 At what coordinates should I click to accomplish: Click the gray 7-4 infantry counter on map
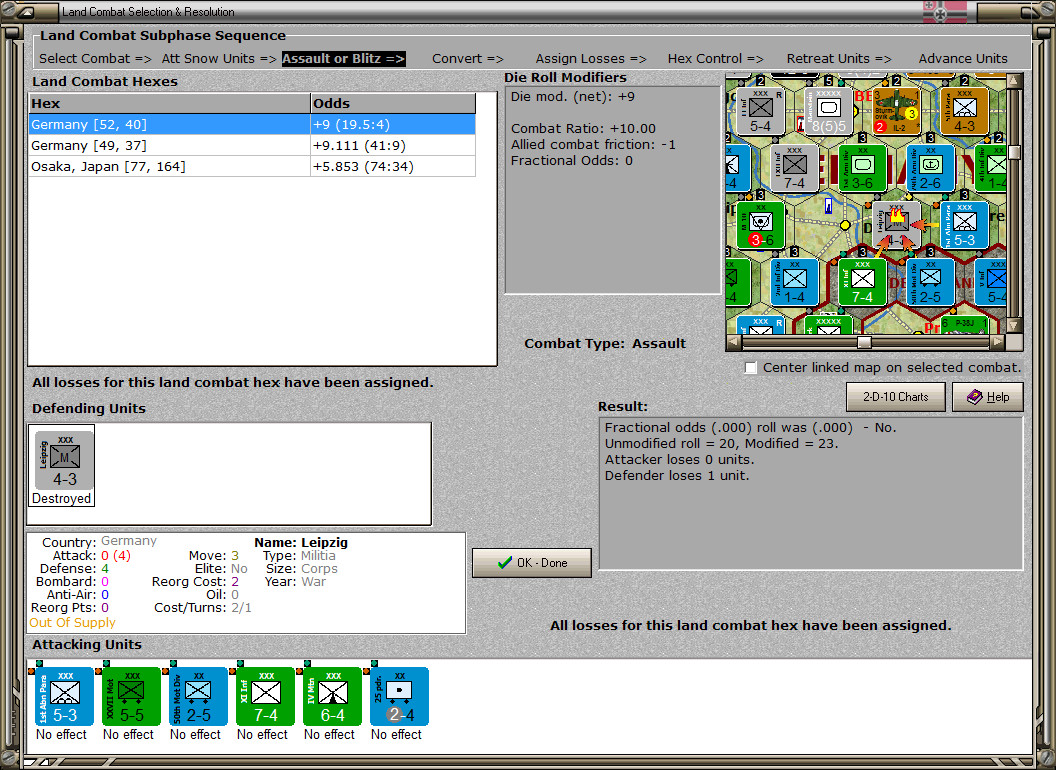795,168
